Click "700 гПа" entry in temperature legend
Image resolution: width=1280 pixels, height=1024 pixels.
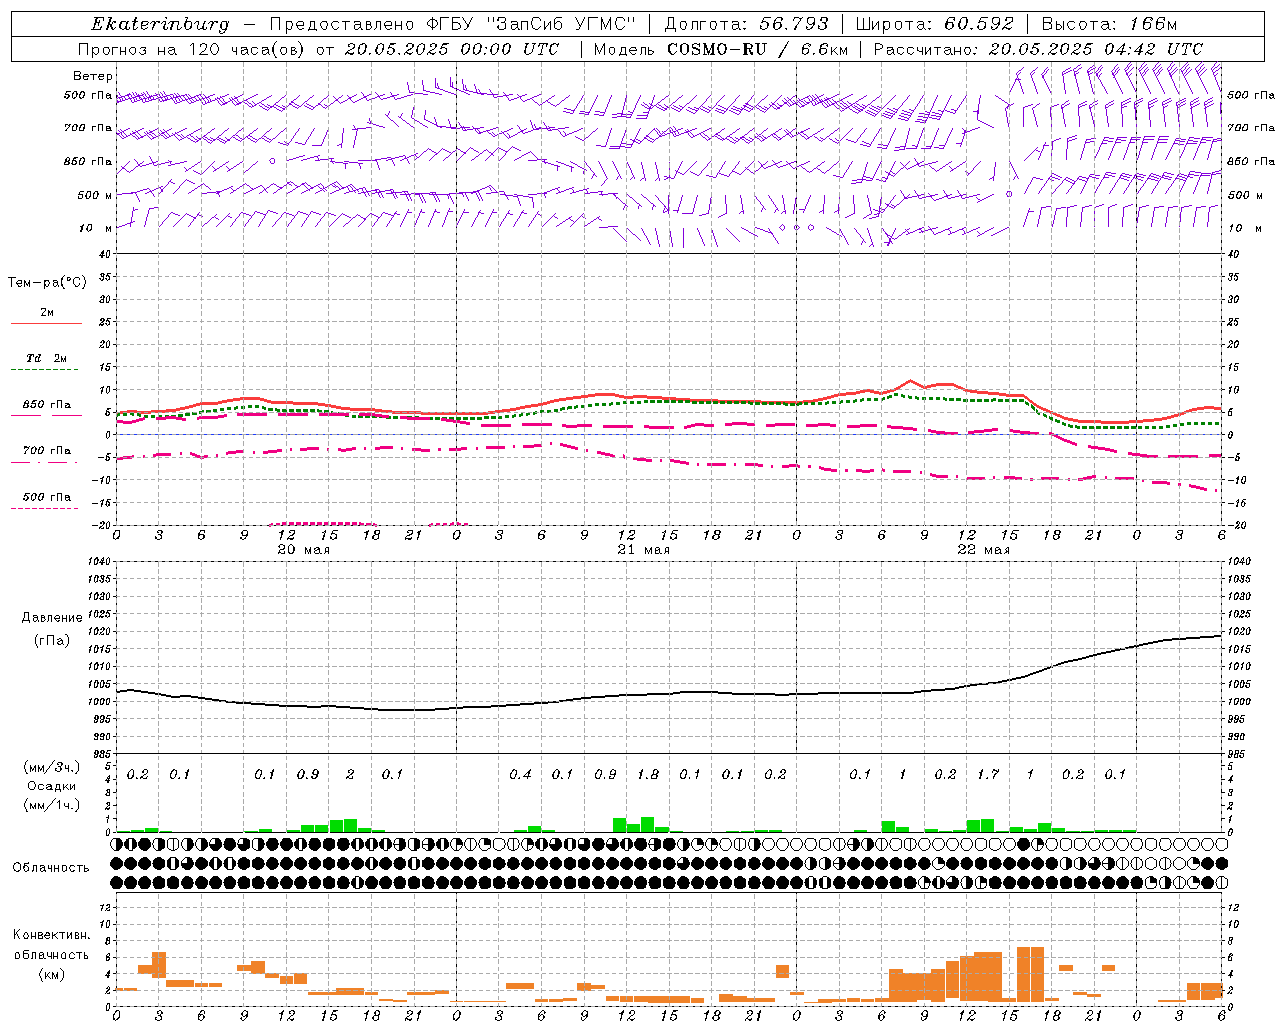click(x=47, y=451)
